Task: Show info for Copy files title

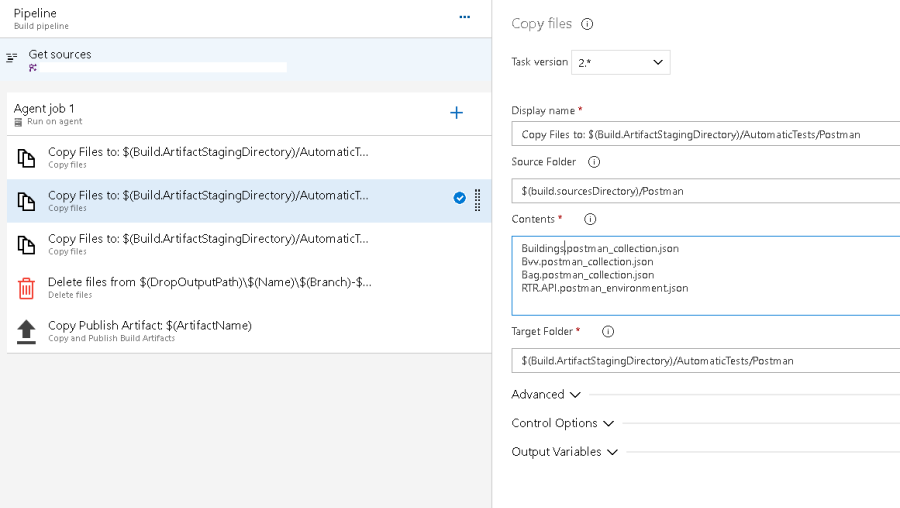Action: (587, 24)
